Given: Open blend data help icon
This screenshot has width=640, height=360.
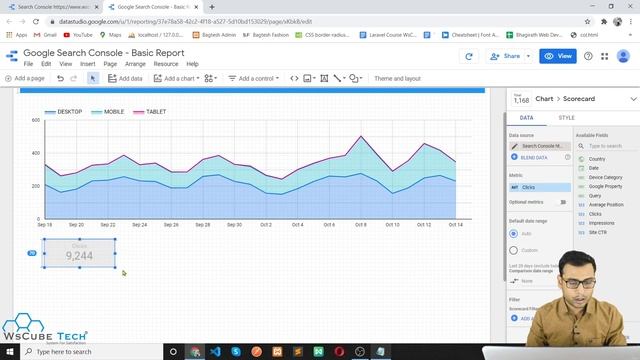Looking at the screenshot, I should pyautogui.click(x=567, y=157).
